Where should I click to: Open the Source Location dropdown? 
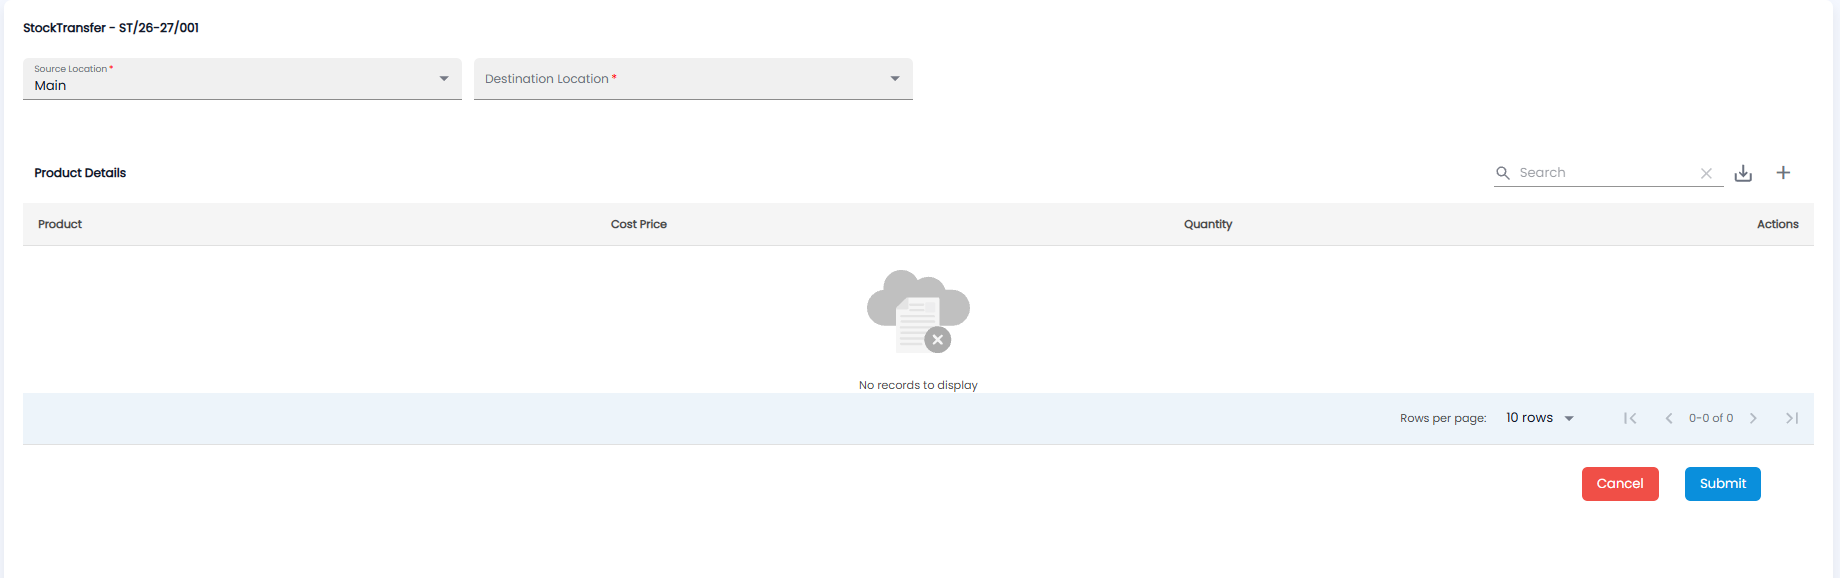[x=242, y=79]
